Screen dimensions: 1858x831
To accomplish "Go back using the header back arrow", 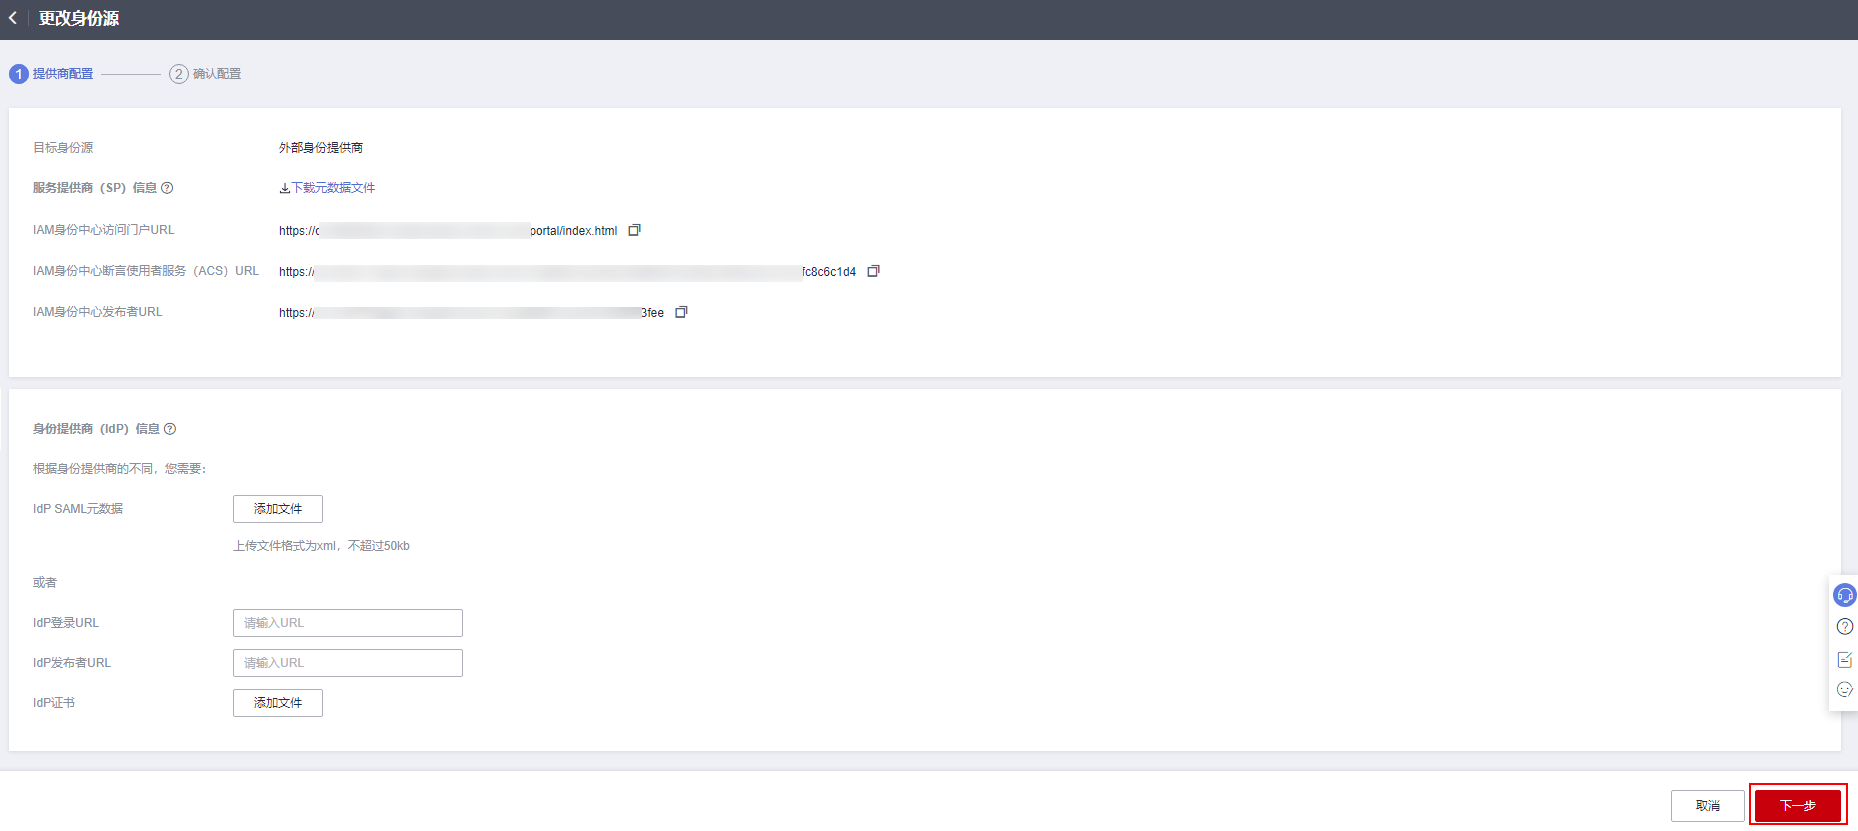I will click(x=13, y=18).
